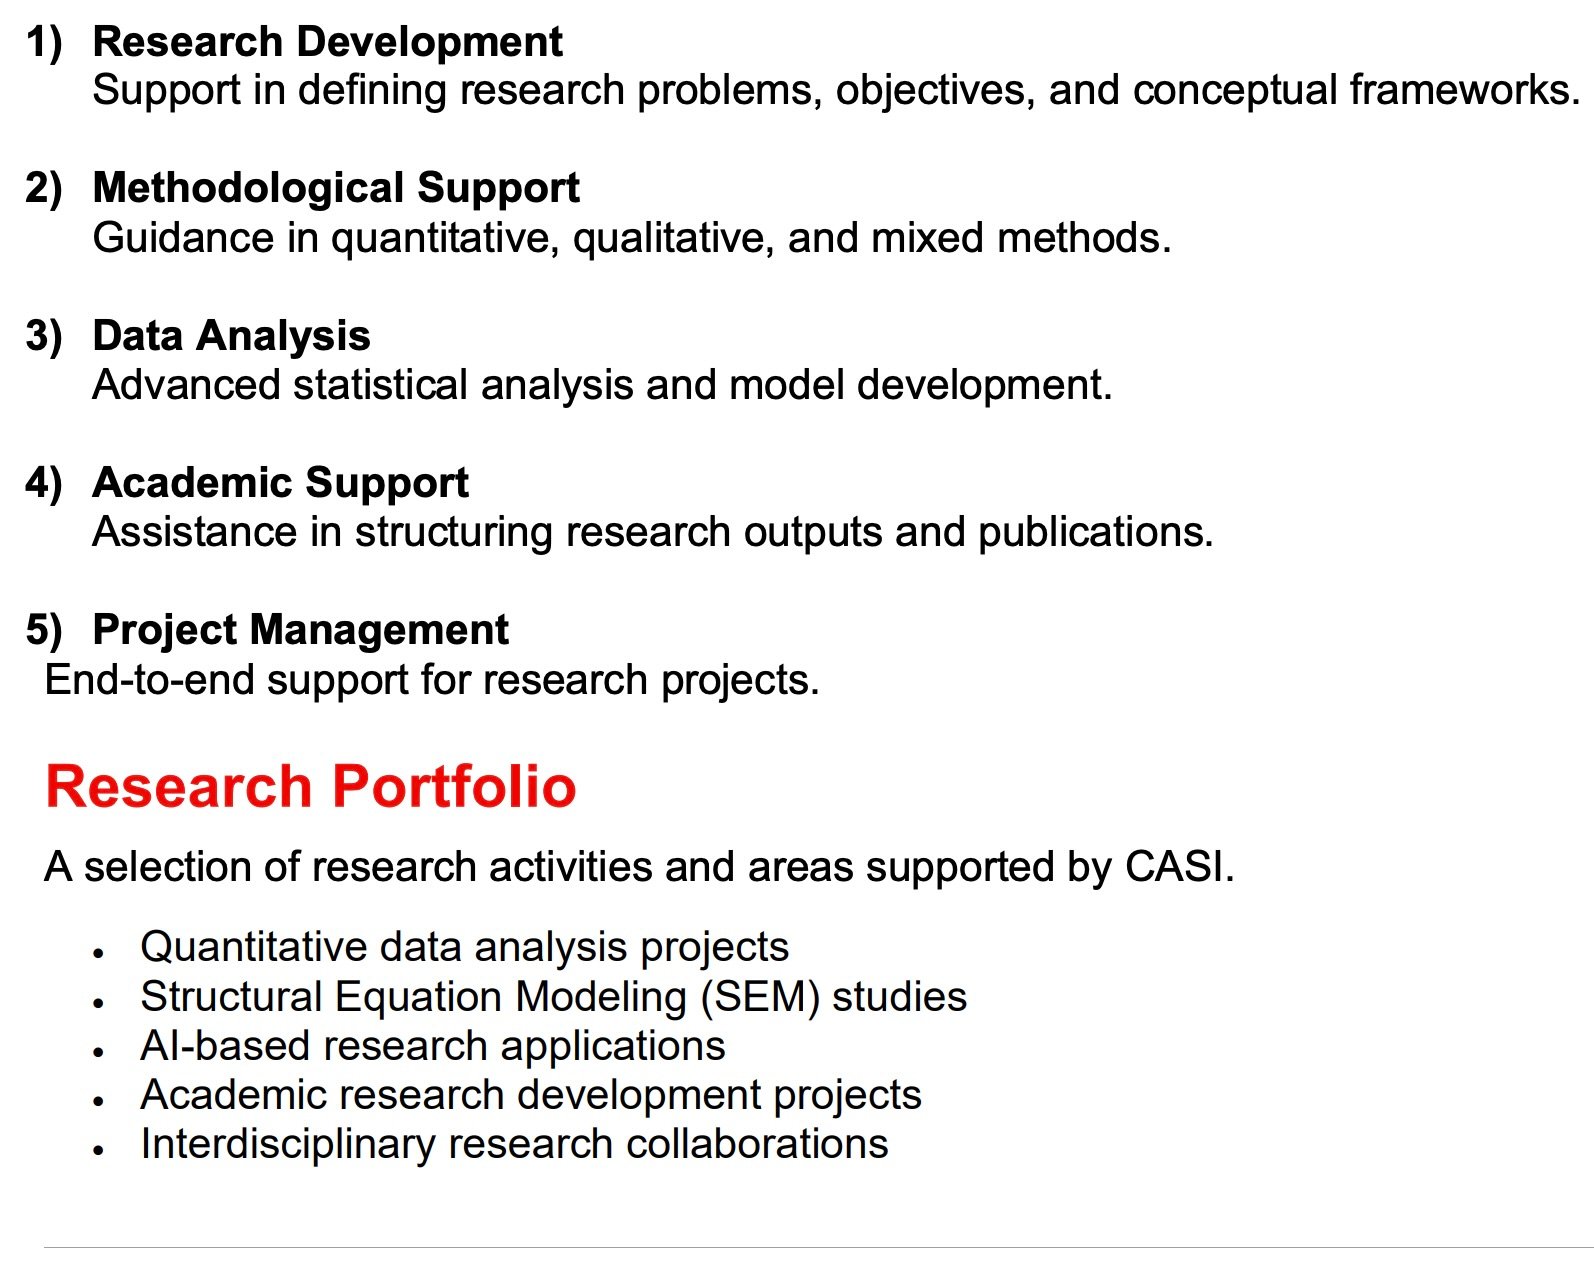The image size is (1594, 1266).
Task: Click the End-to-end support sentence
Action: [x=432, y=680]
